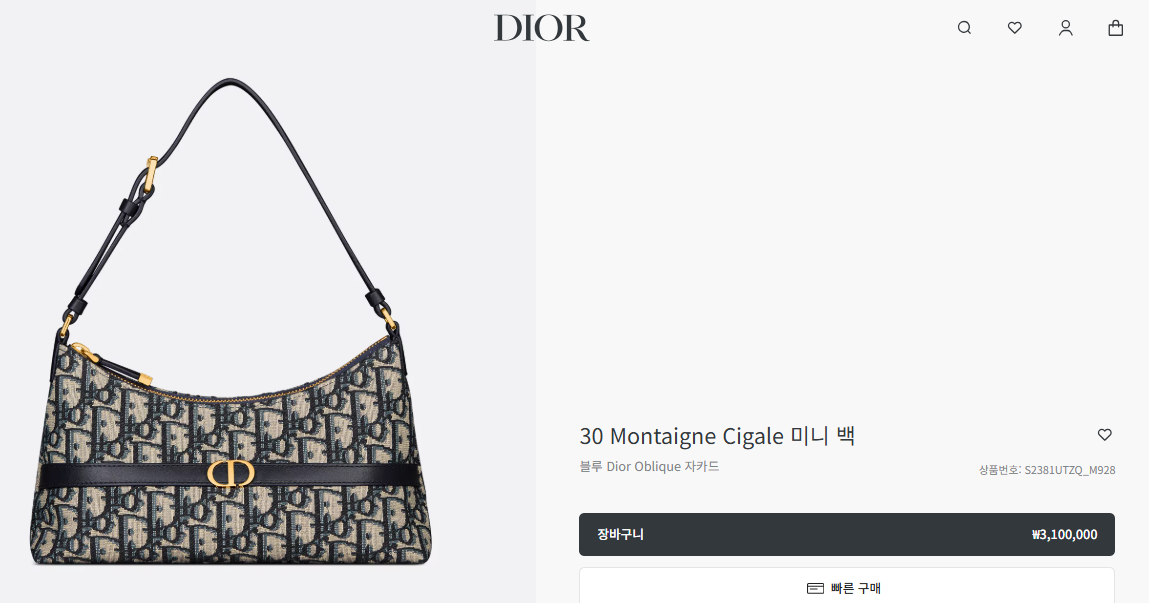
Task: Click the 블루 Dior Oblique 자카드 subtitle
Action: [x=649, y=467]
